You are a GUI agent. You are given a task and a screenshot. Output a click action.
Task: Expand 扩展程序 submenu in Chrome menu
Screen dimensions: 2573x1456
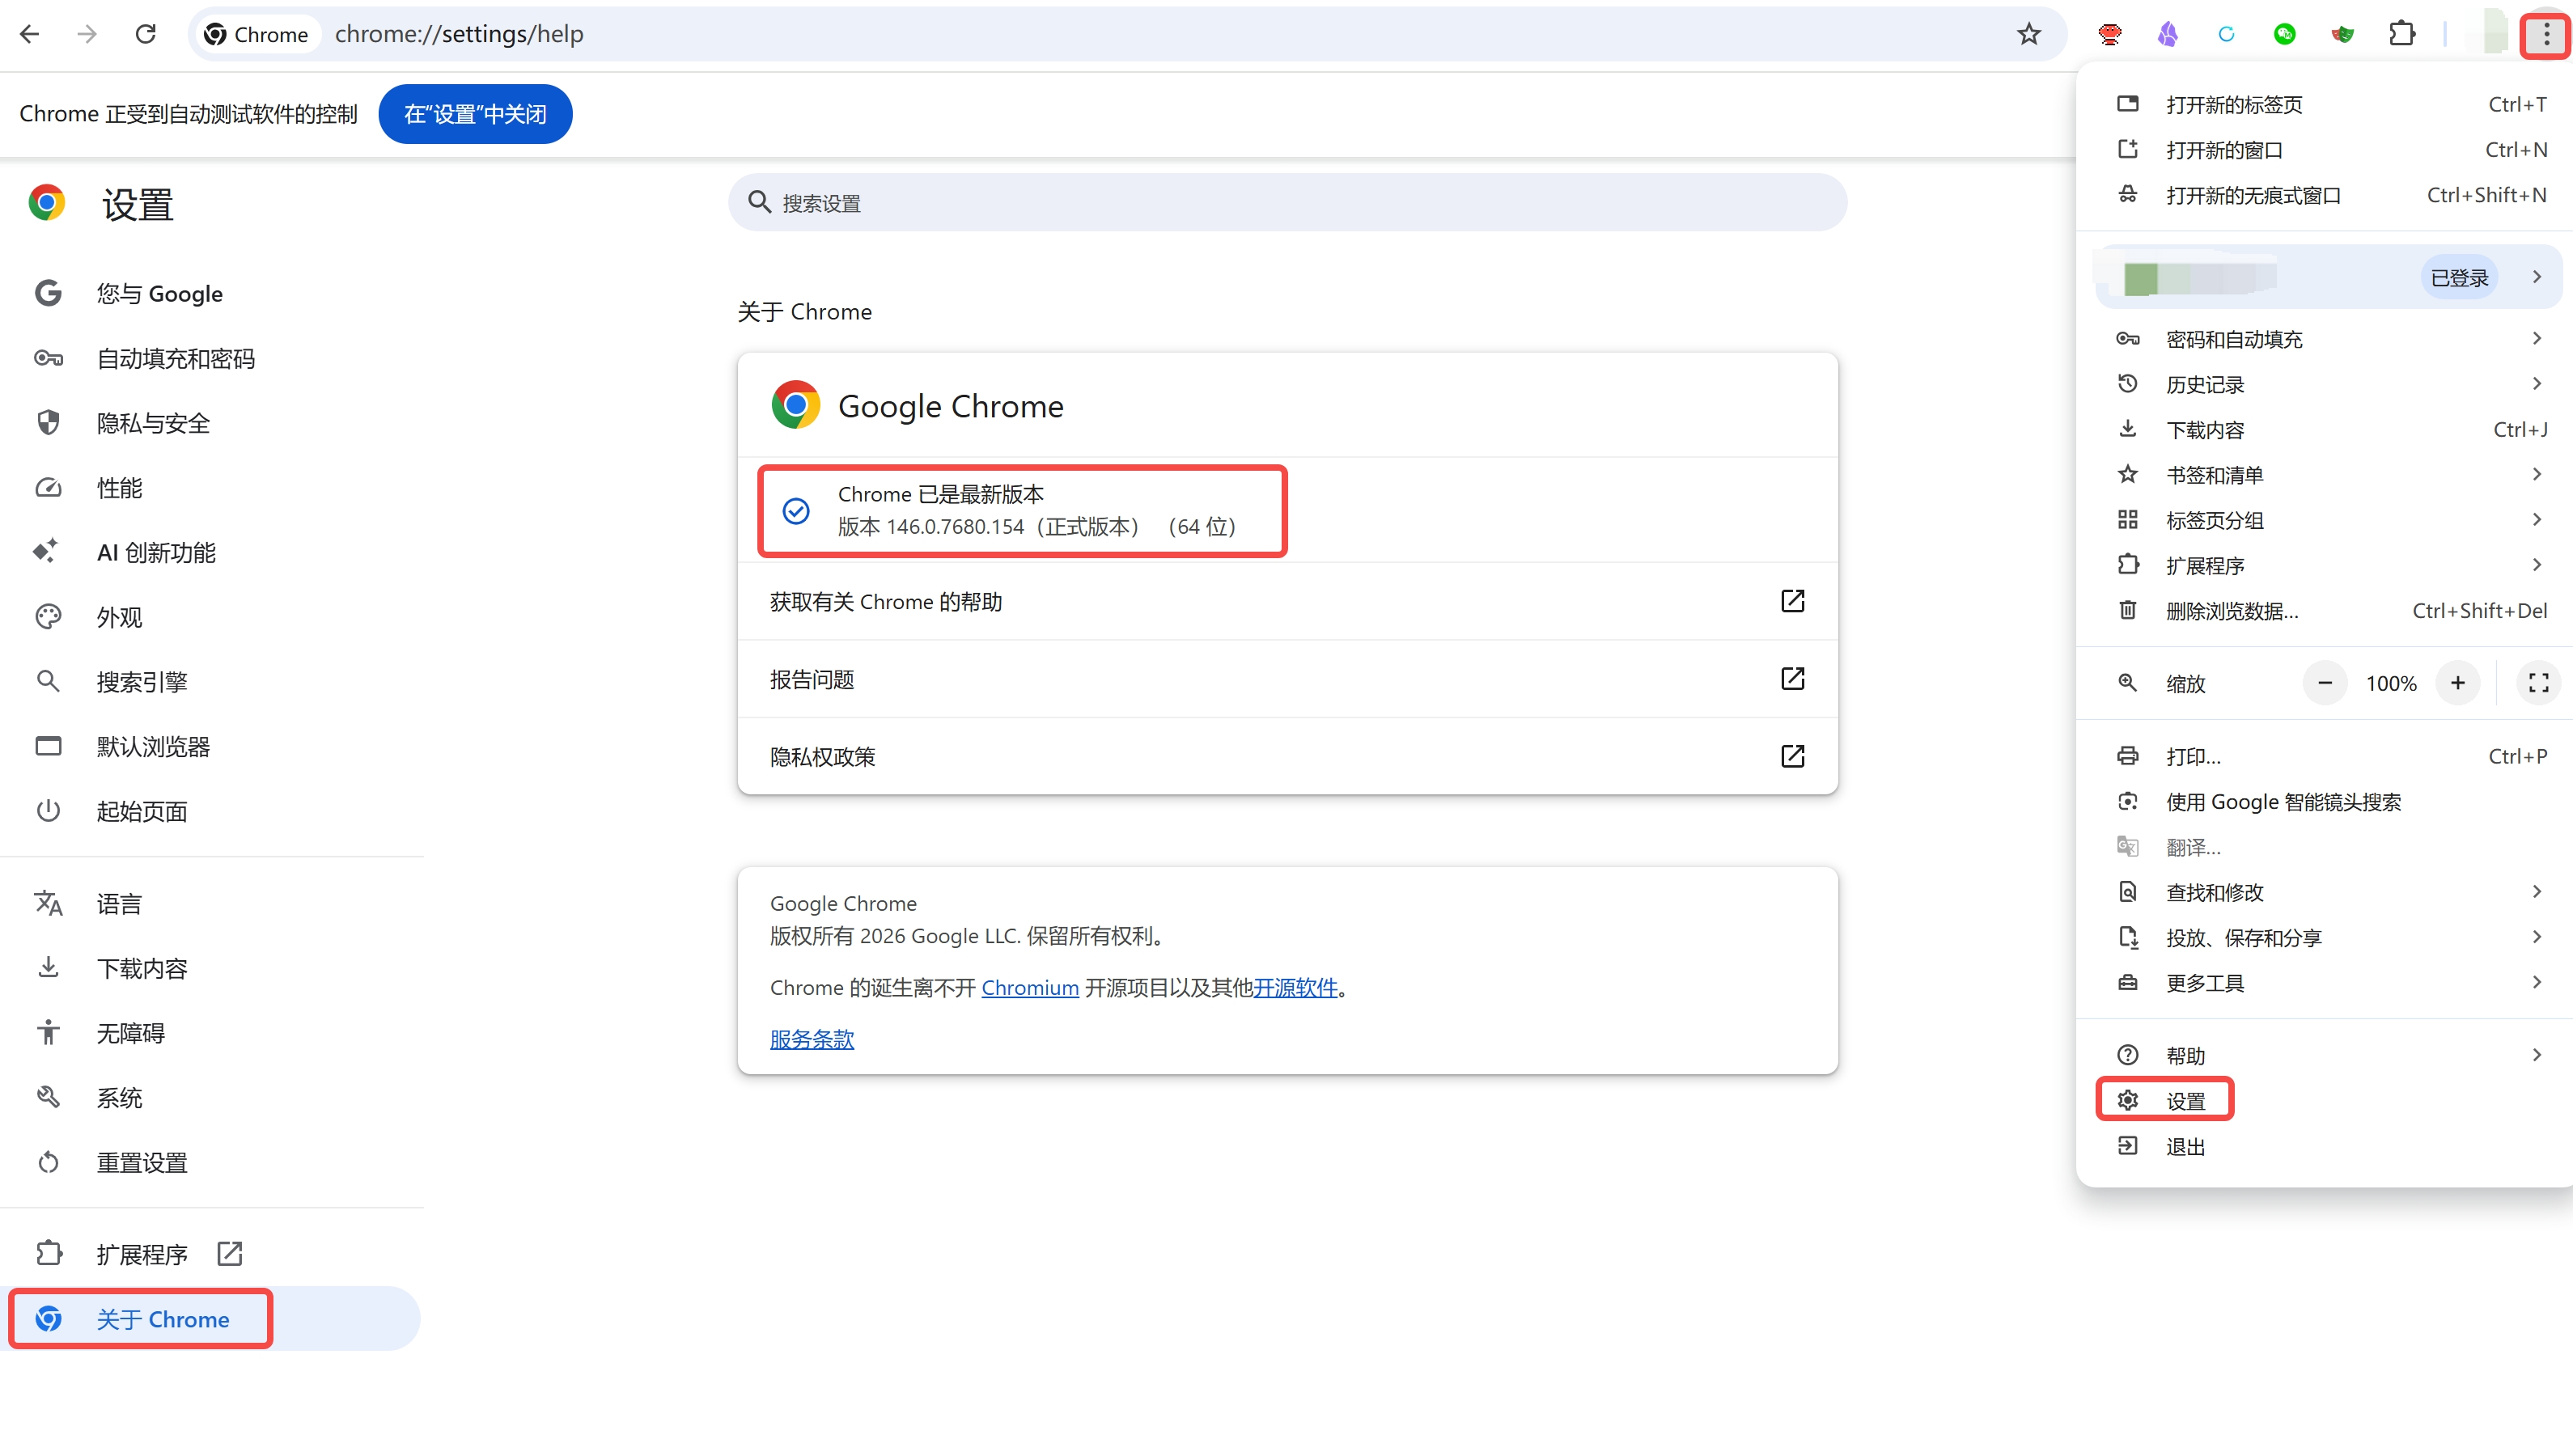[2324, 565]
